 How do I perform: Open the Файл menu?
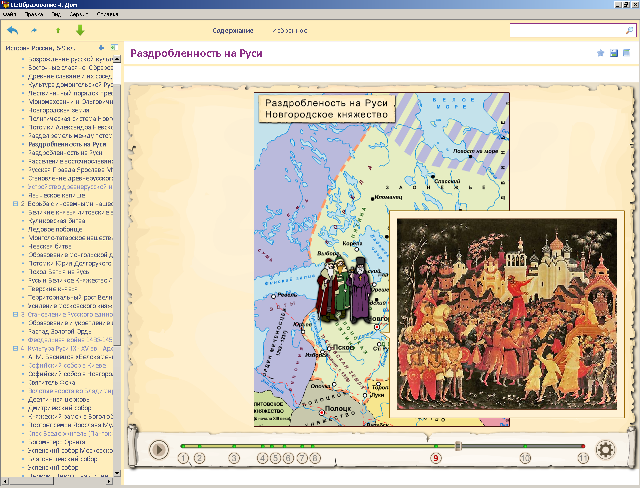tap(9, 14)
